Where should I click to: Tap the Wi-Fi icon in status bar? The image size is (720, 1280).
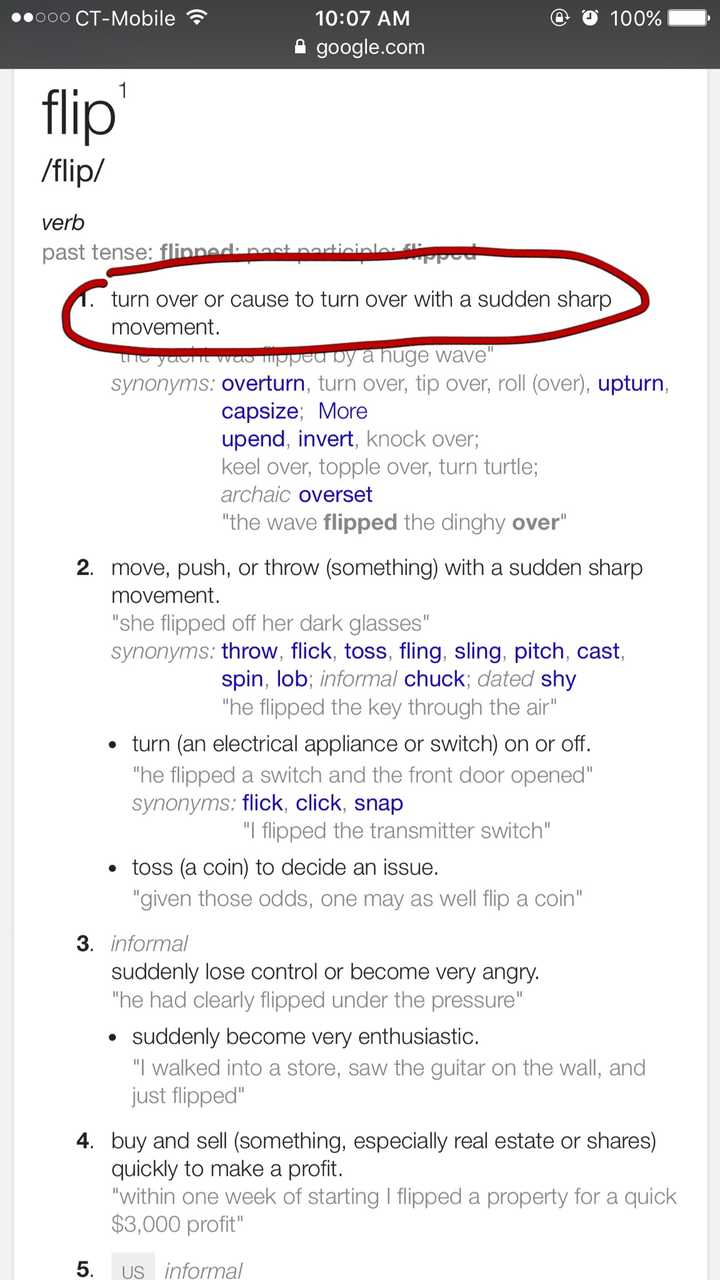click(x=197, y=18)
